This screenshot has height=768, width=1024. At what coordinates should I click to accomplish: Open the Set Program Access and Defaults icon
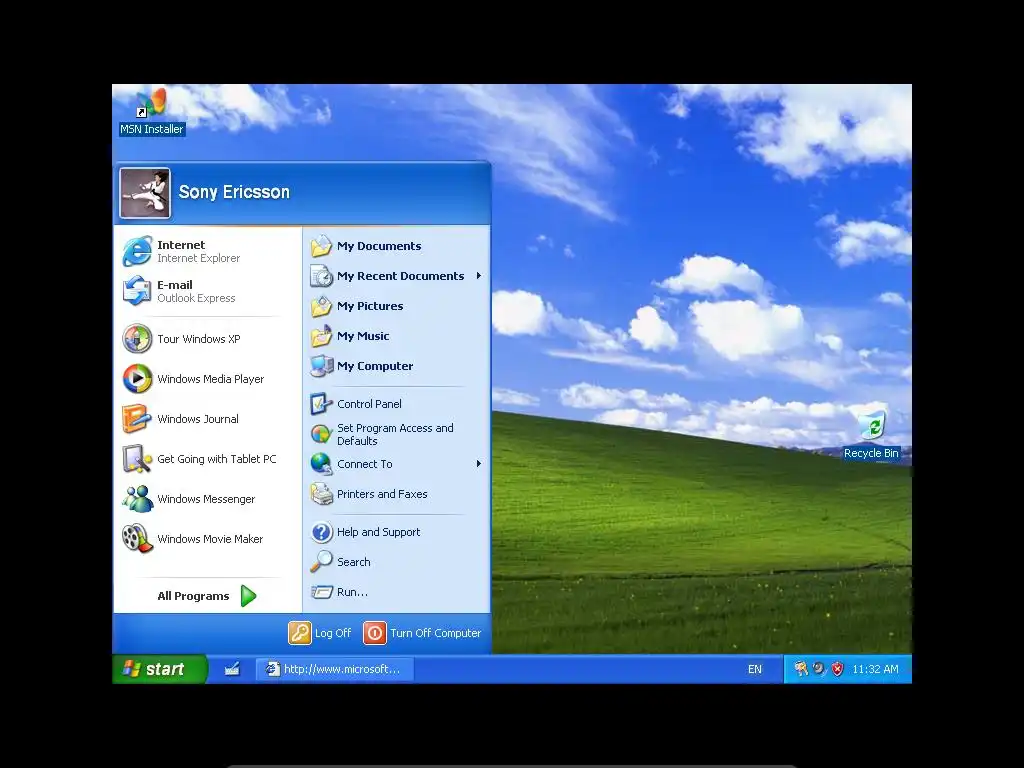[x=321, y=434]
